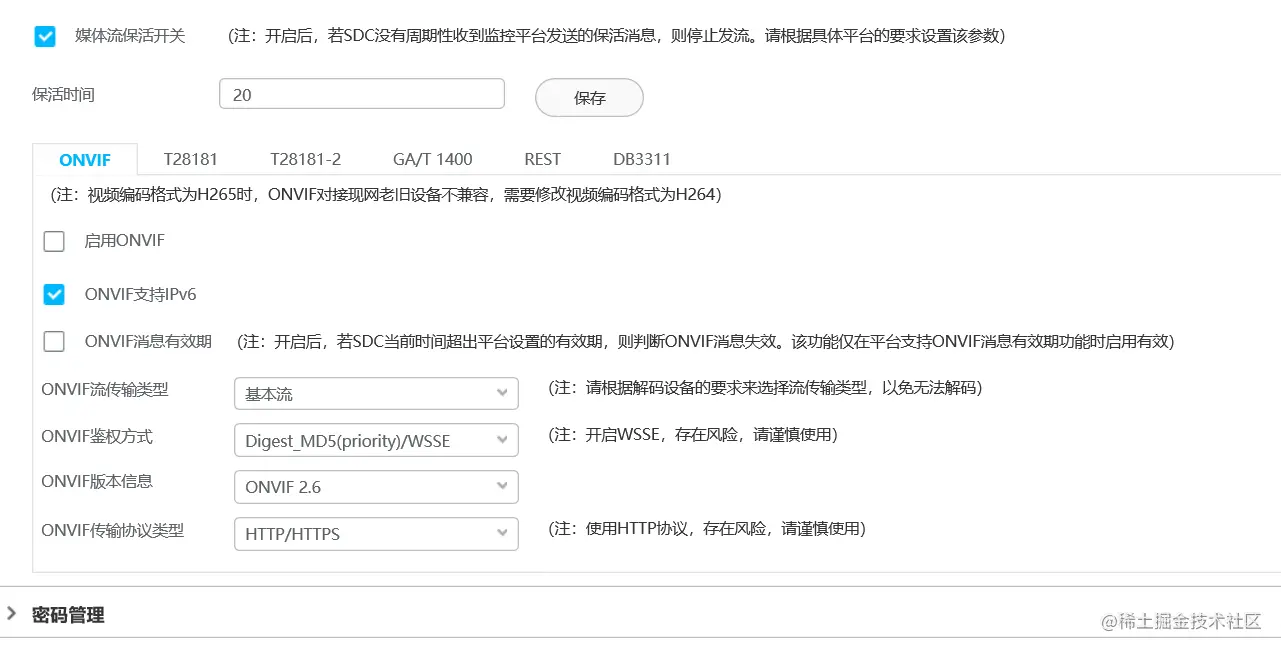This screenshot has width=1281, height=651.
Task: Click the 保活时间 label
Action: 63,95
